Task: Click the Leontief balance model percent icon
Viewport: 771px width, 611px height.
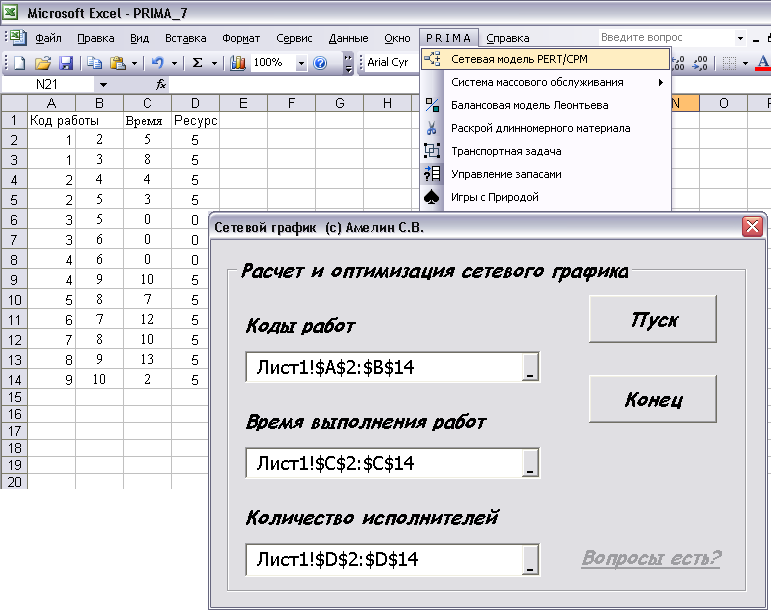Action: coord(432,105)
